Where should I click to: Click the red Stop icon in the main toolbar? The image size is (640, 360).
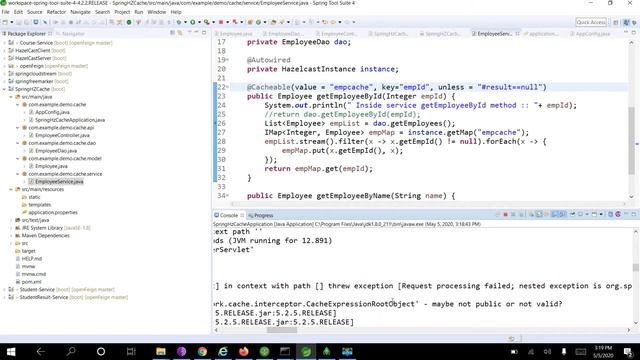pos(221,22)
